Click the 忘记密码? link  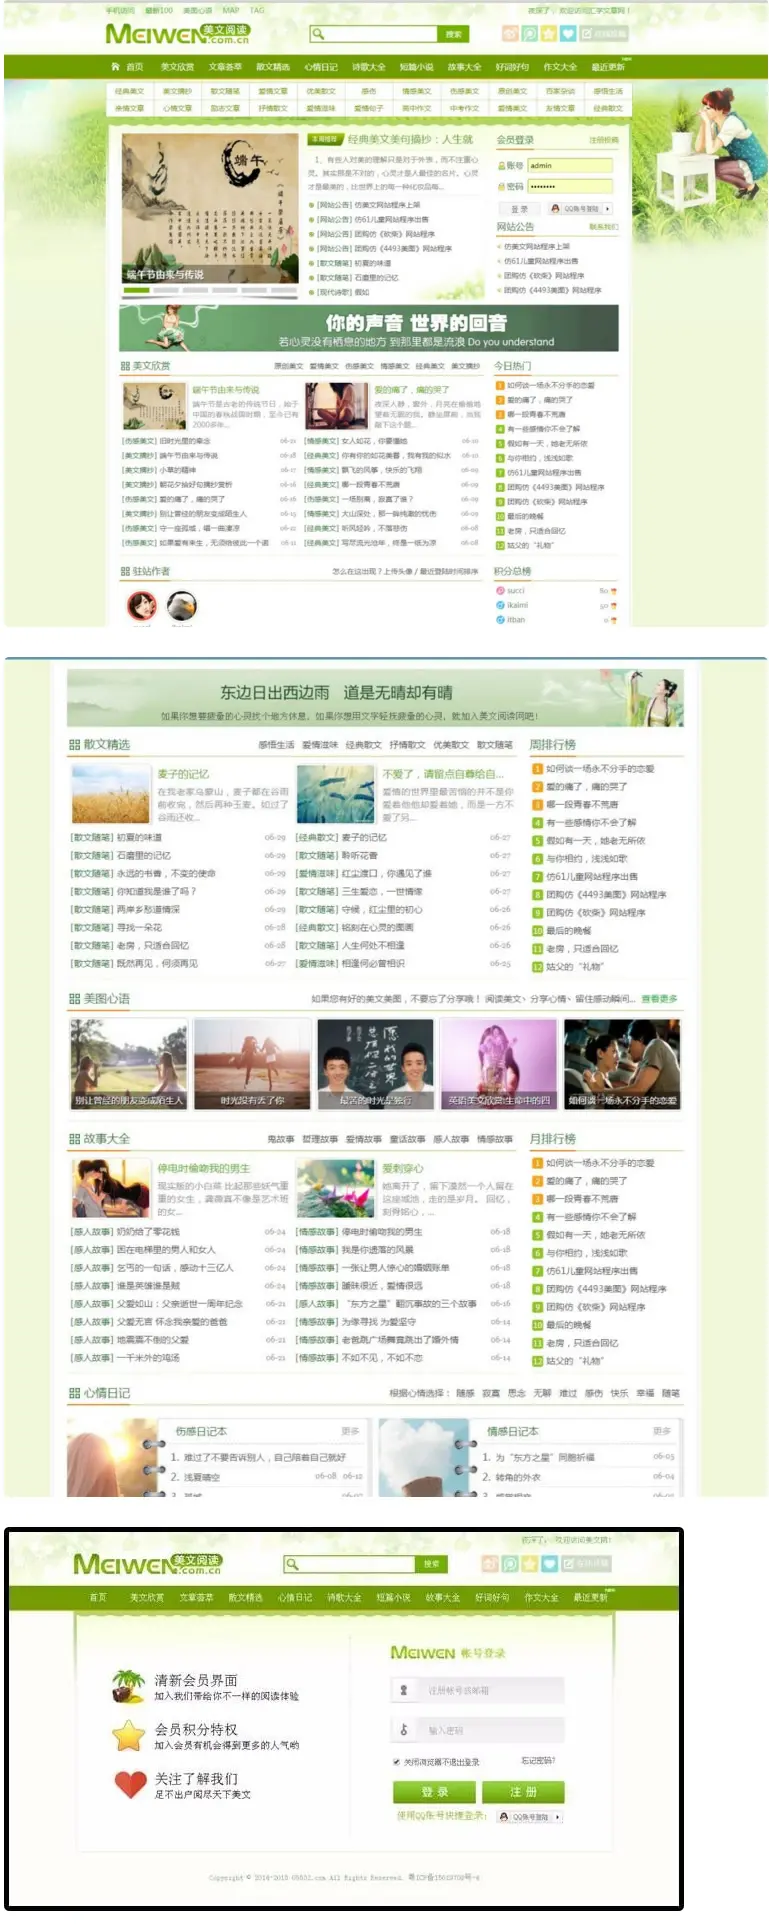tap(538, 1761)
